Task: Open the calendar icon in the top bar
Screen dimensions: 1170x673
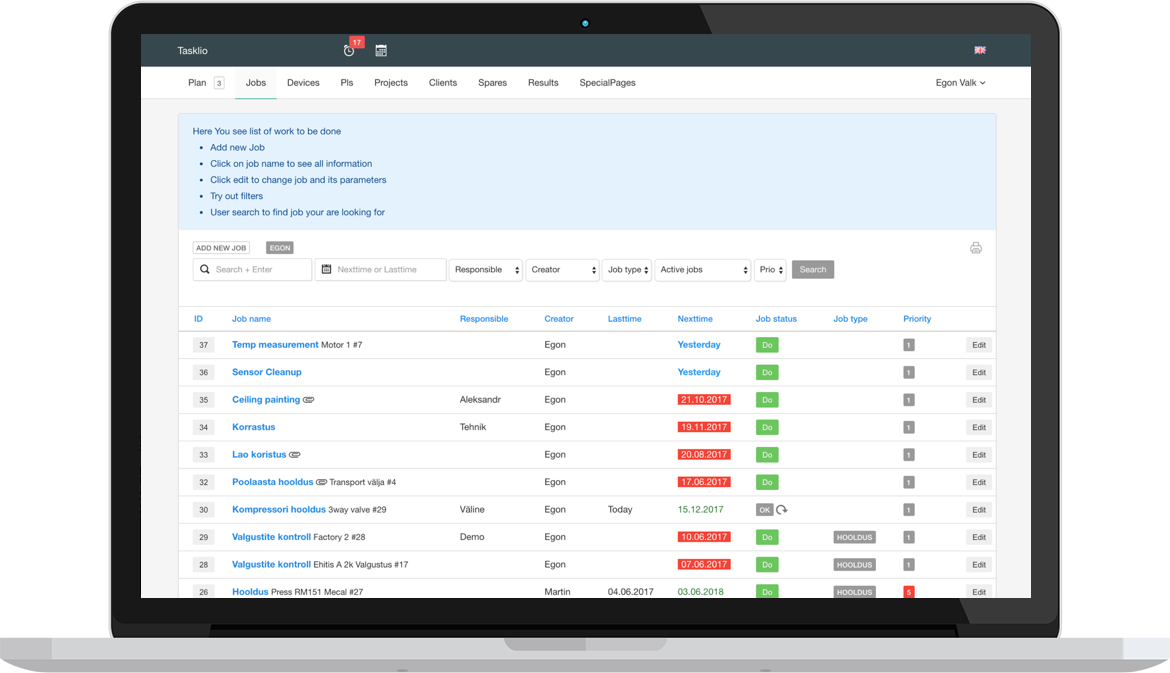Action: click(x=381, y=50)
